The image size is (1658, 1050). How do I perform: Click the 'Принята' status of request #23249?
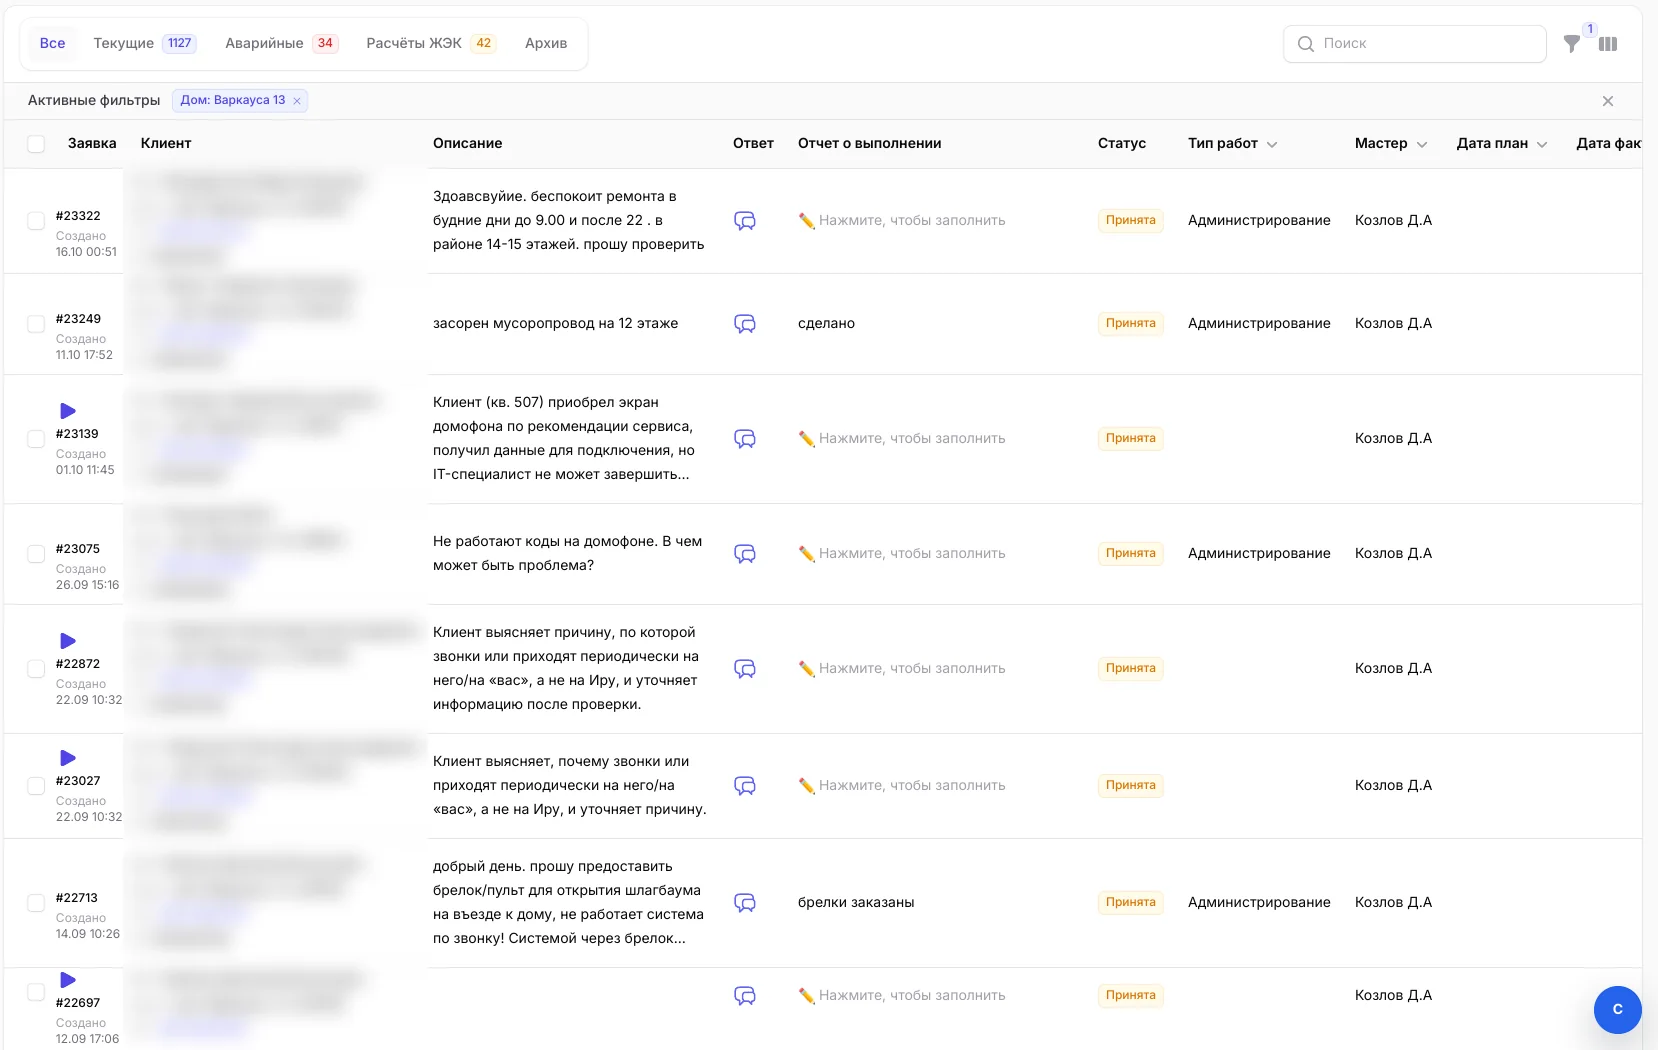point(1130,324)
